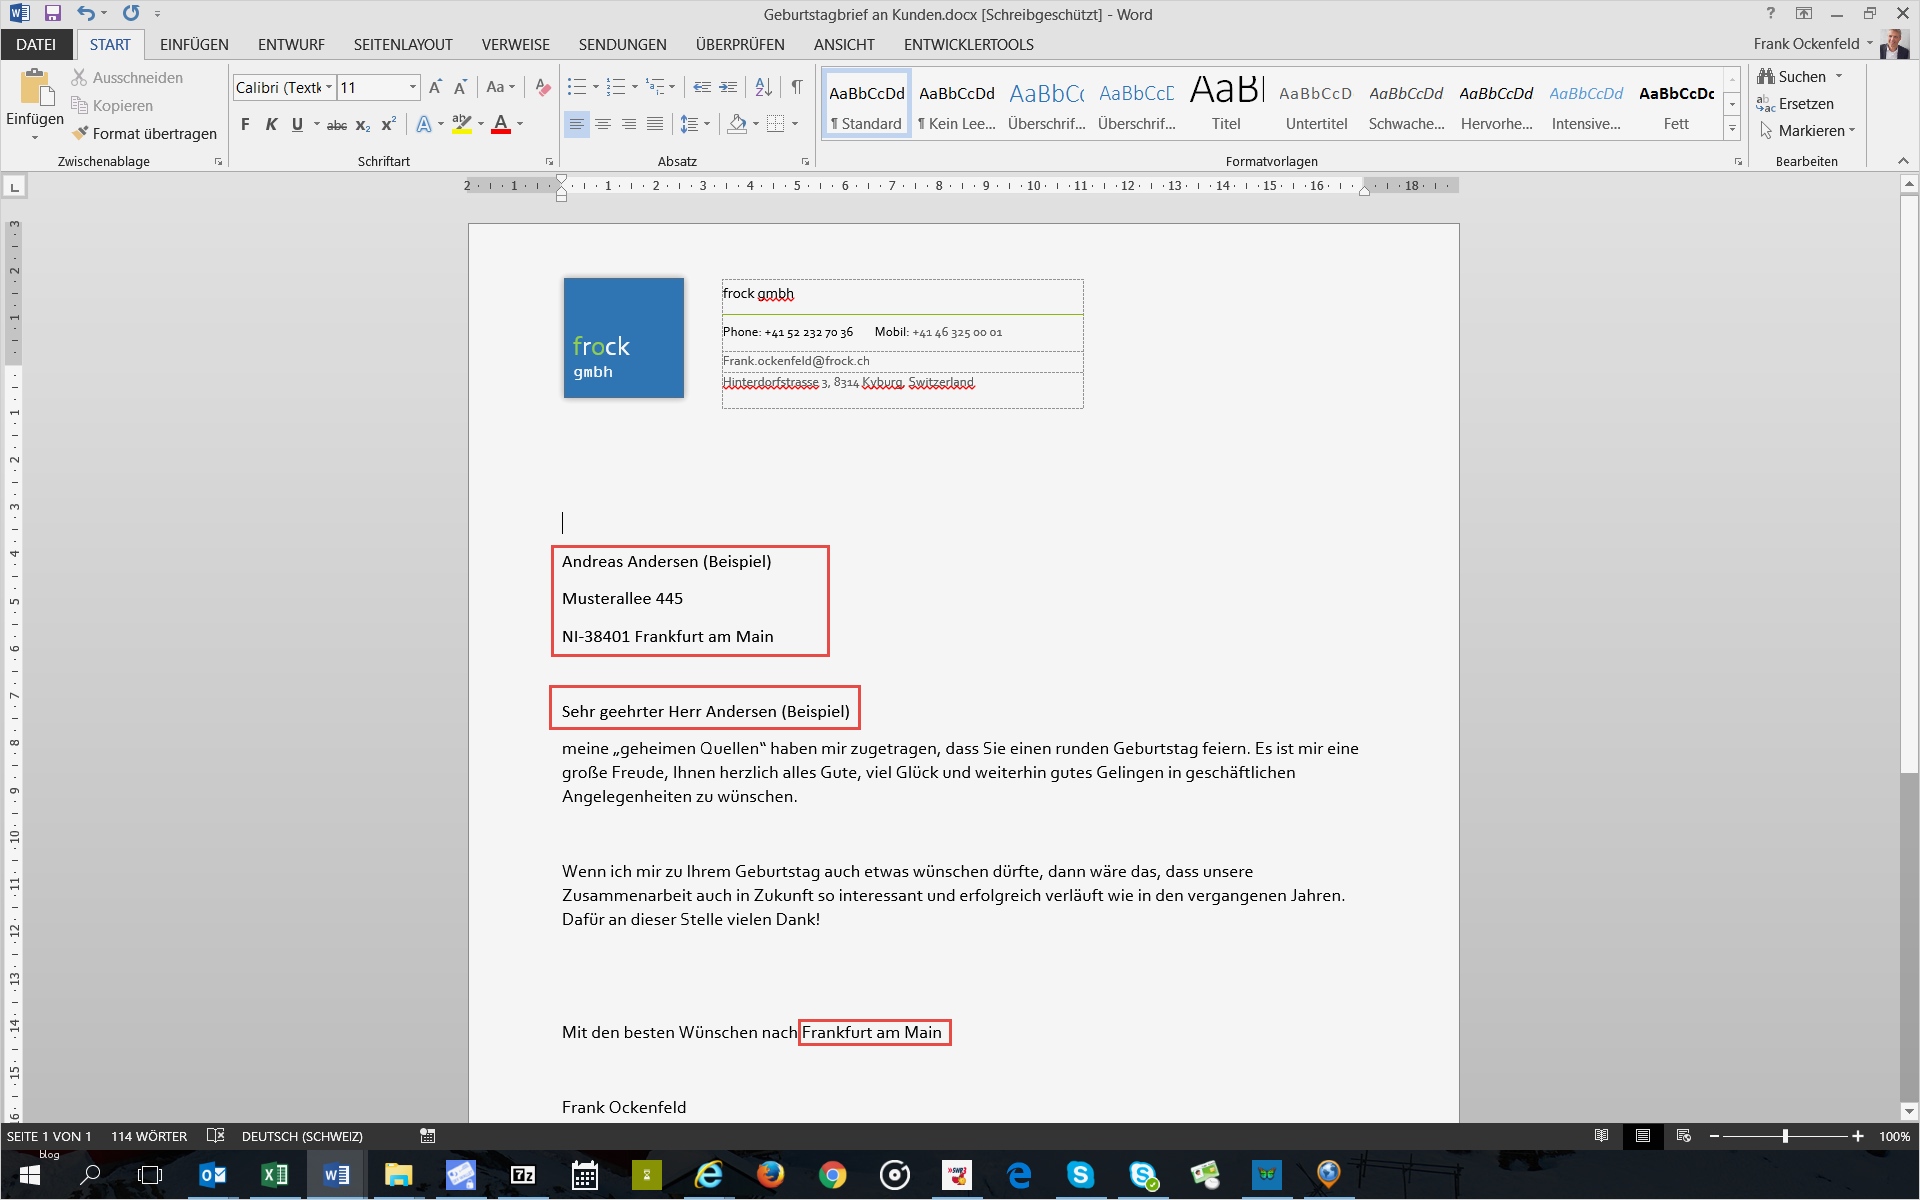Open Excel from the taskbar
Viewport: 1920px width, 1200px height.
click(x=274, y=1176)
